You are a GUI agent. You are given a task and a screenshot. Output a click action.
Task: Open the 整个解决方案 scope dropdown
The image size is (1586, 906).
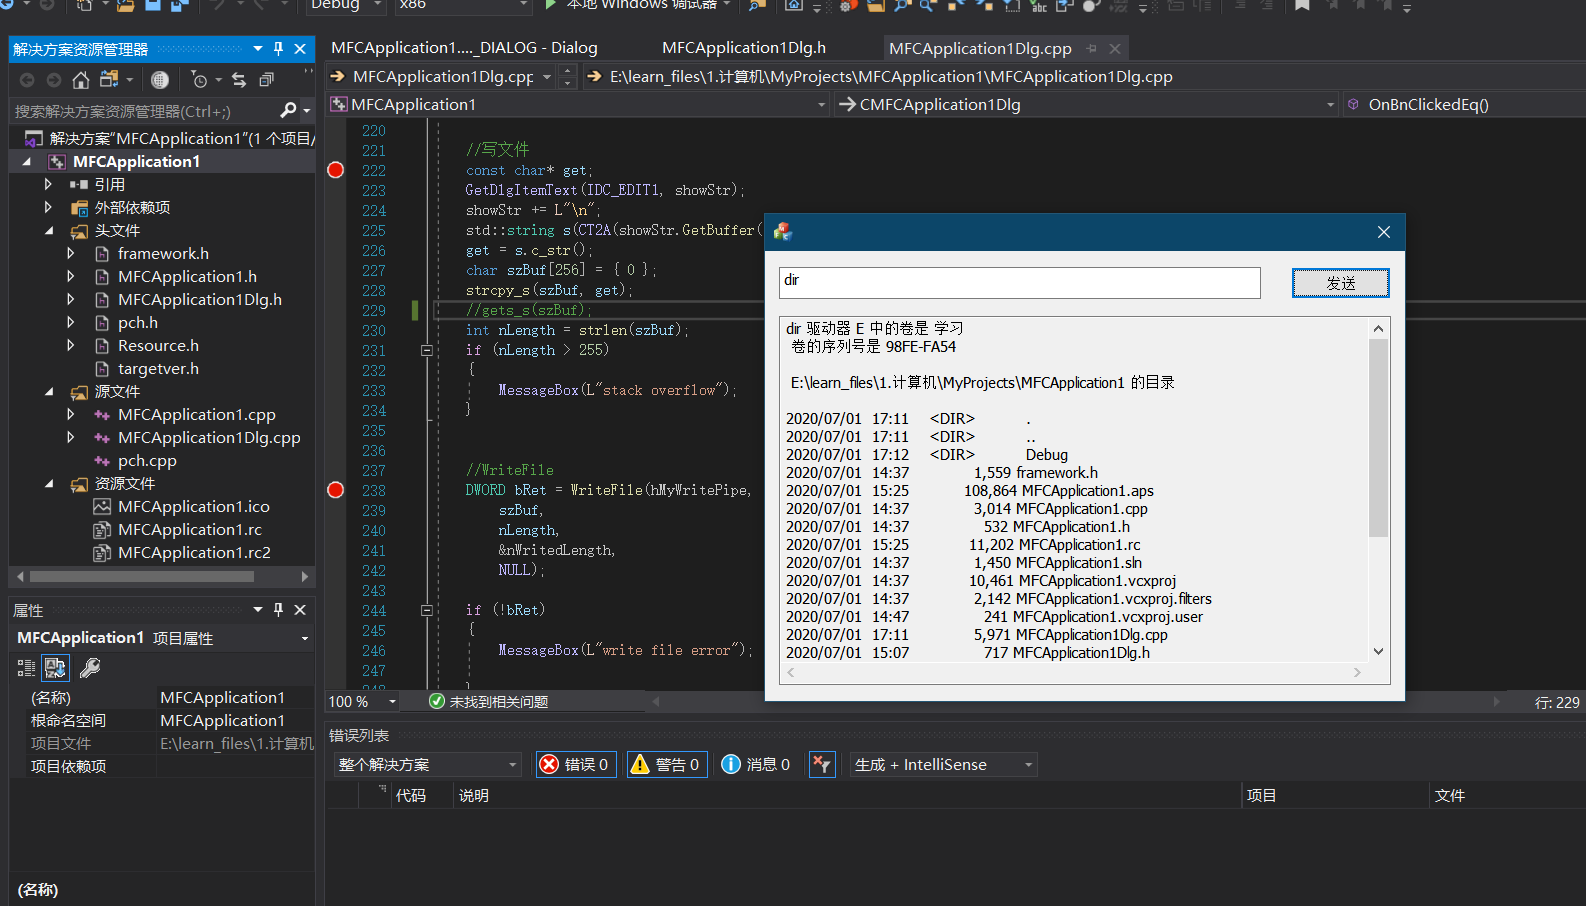[428, 765]
